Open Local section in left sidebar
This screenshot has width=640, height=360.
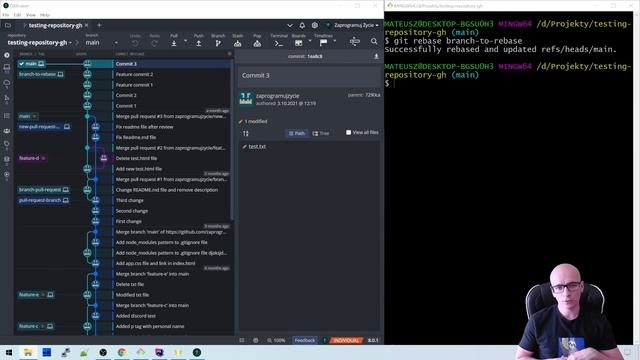coord(7,68)
